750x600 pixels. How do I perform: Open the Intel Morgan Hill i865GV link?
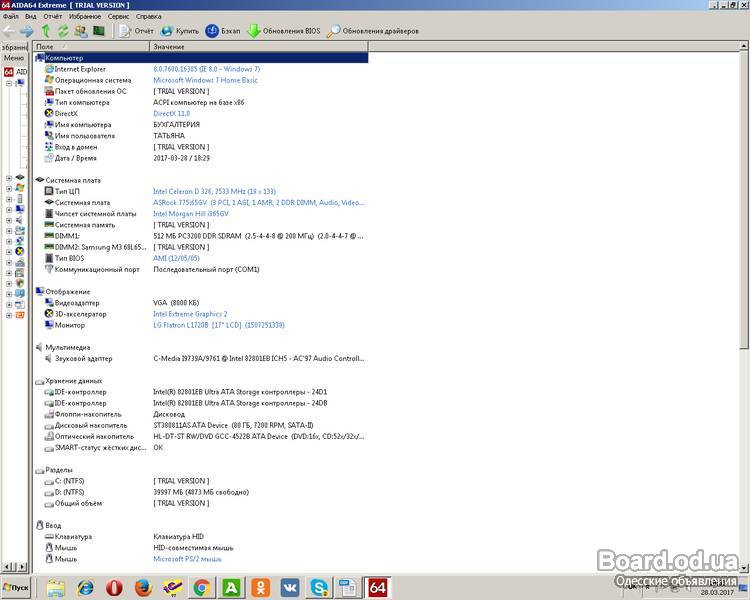click(x=191, y=214)
